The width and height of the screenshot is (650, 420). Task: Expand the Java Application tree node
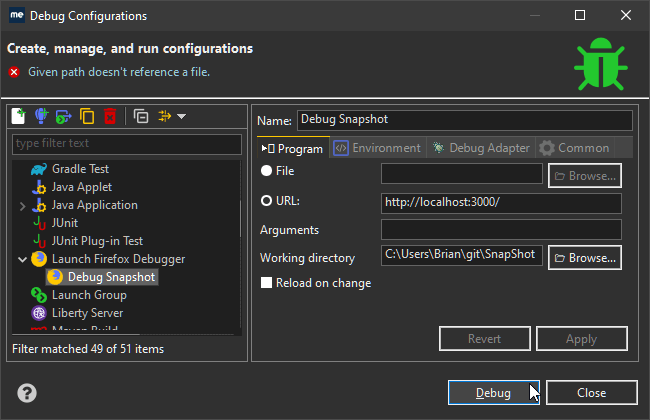point(23,205)
